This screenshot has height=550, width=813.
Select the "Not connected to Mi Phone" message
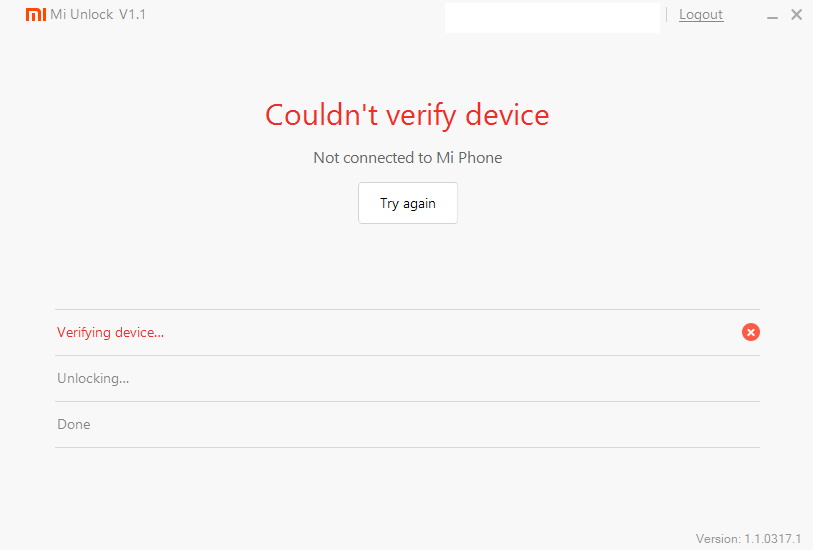[407, 158]
